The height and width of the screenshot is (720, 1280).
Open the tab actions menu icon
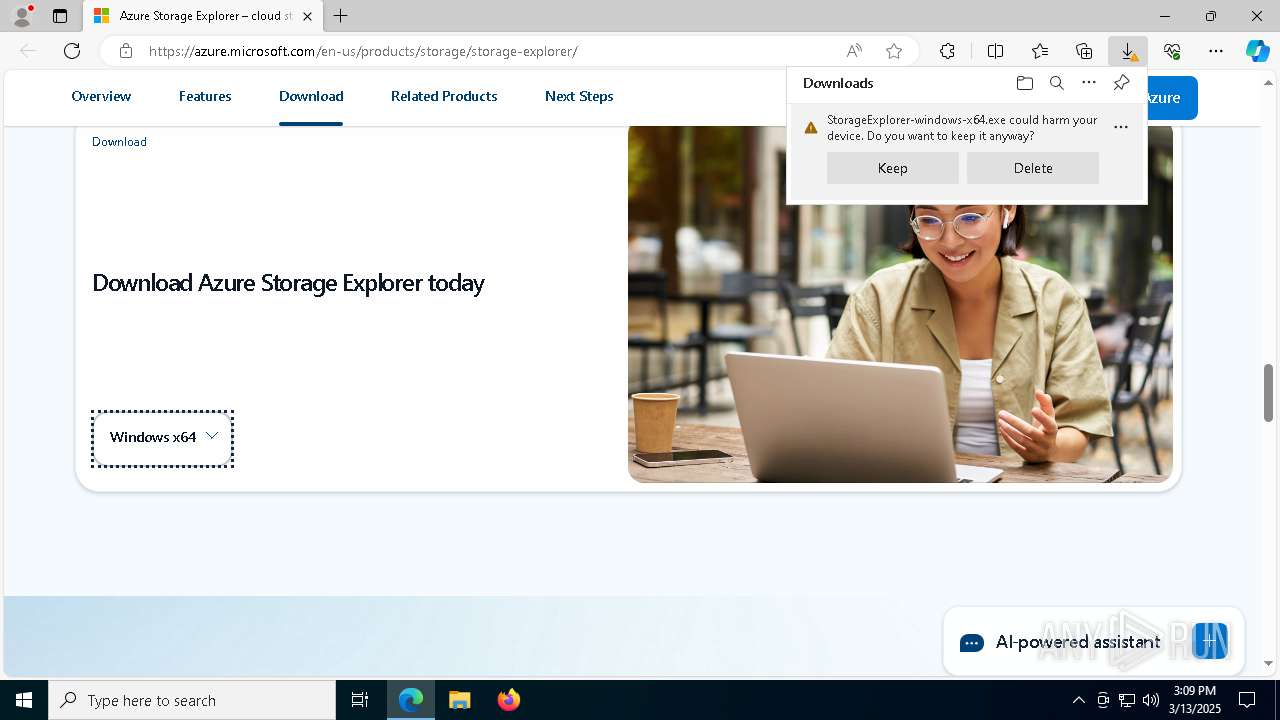pyautogui.click(x=60, y=16)
